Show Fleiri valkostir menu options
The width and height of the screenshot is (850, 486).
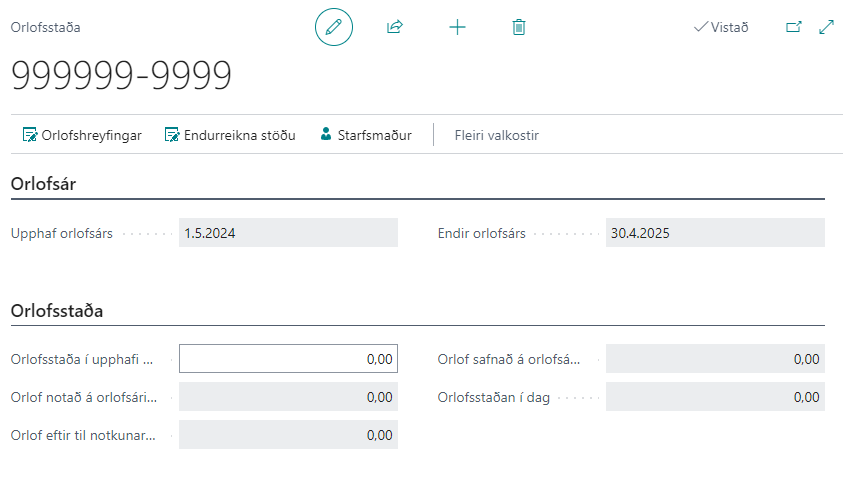[496, 135]
